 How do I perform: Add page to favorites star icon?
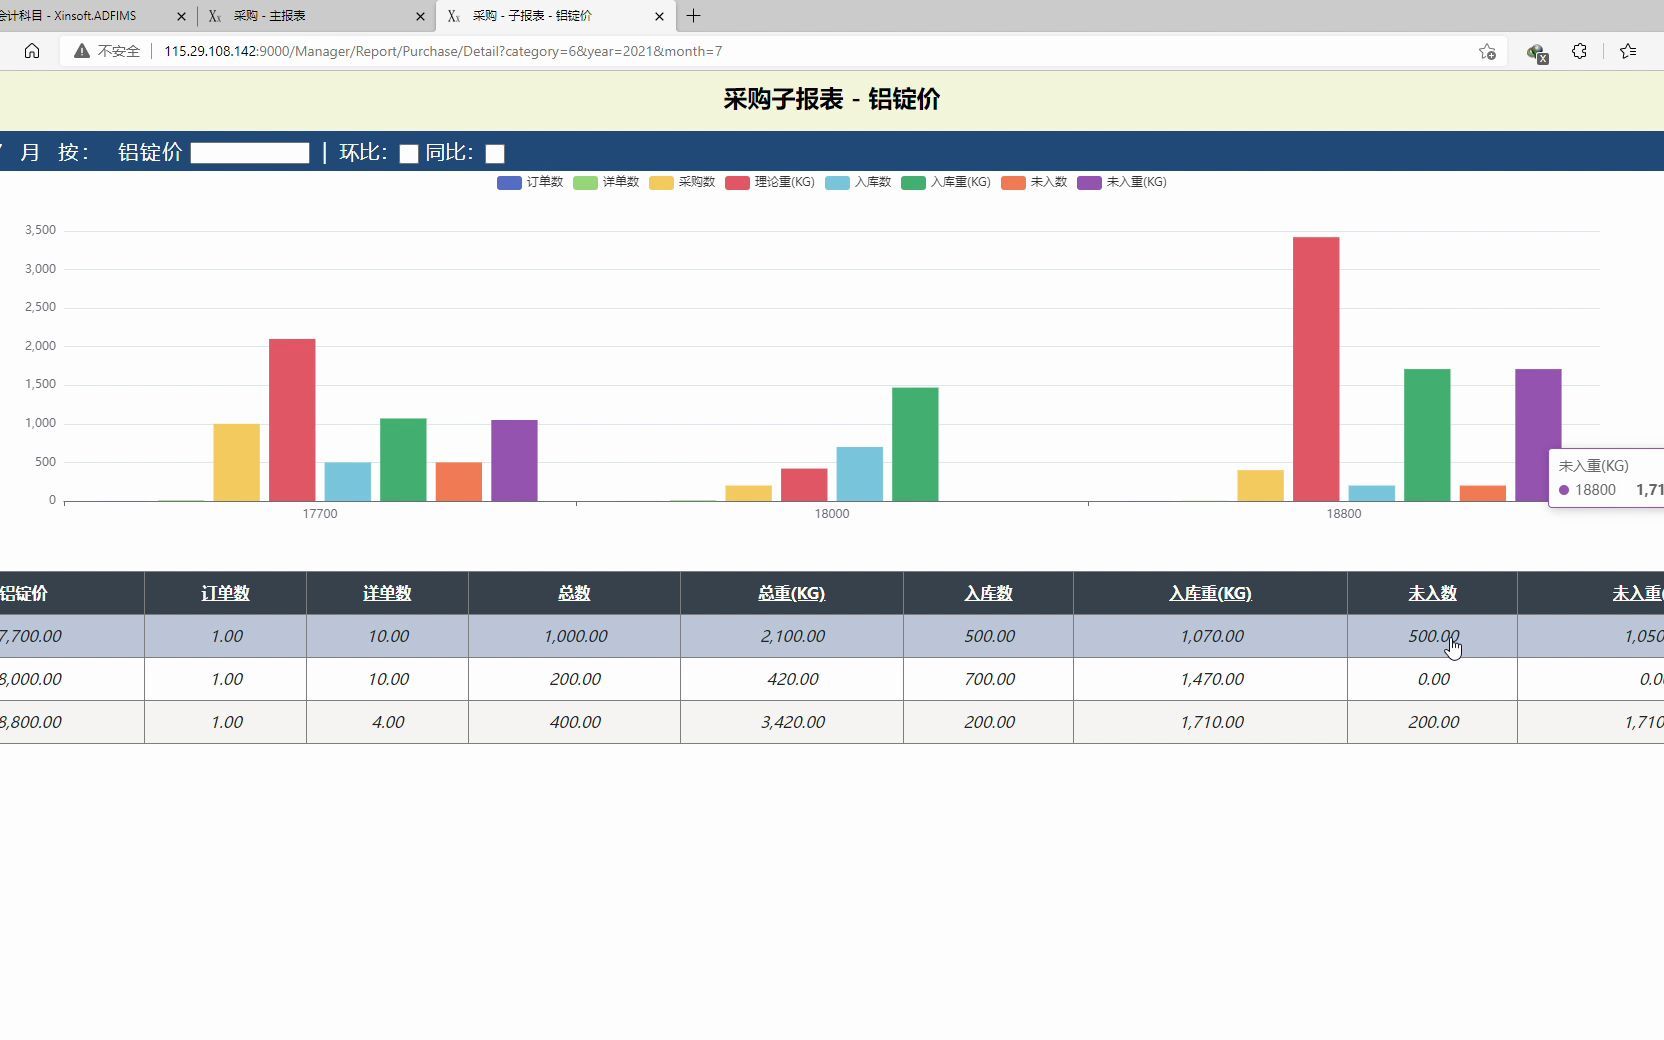tap(1487, 51)
